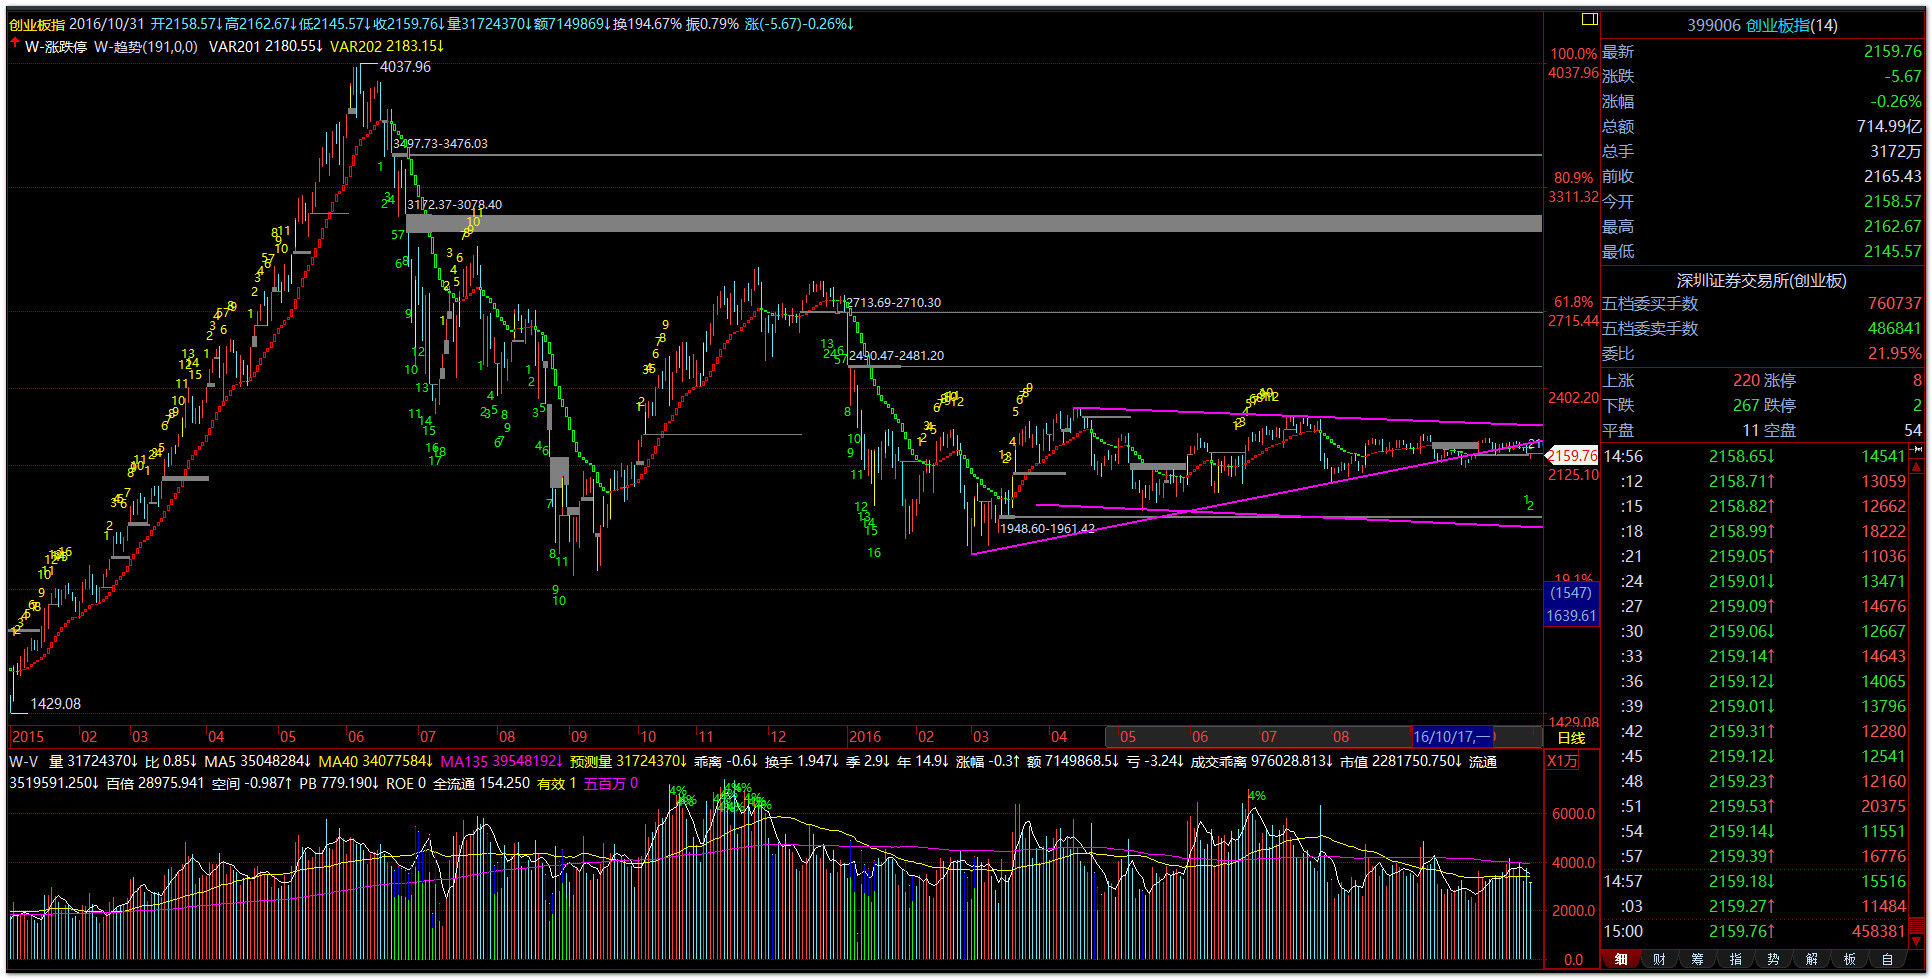Image resolution: width=1932 pixels, height=979 pixels.
Task: Click the grey timeline range bar at 06
Action: coord(1200,737)
